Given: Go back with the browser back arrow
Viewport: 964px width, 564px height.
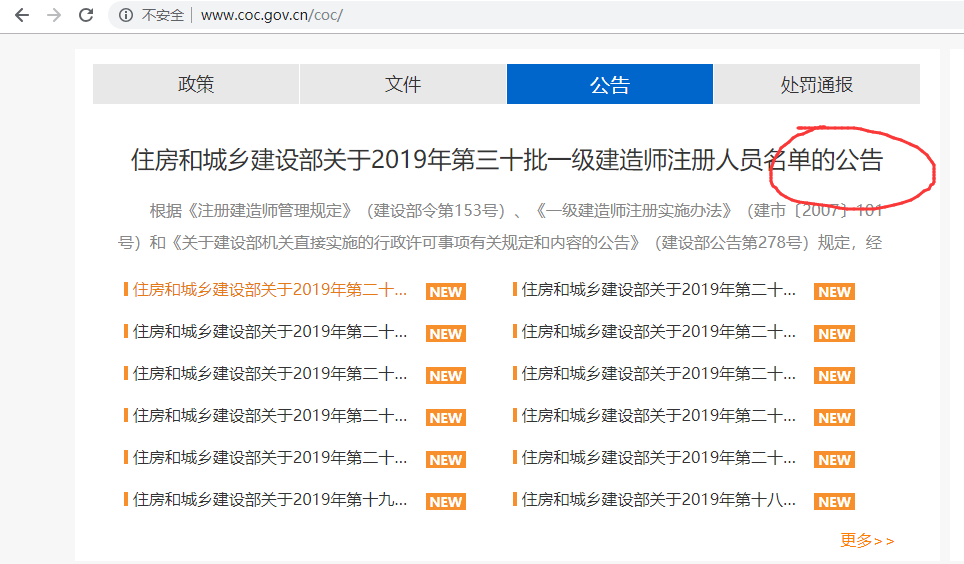Looking at the screenshot, I should point(22,15).
